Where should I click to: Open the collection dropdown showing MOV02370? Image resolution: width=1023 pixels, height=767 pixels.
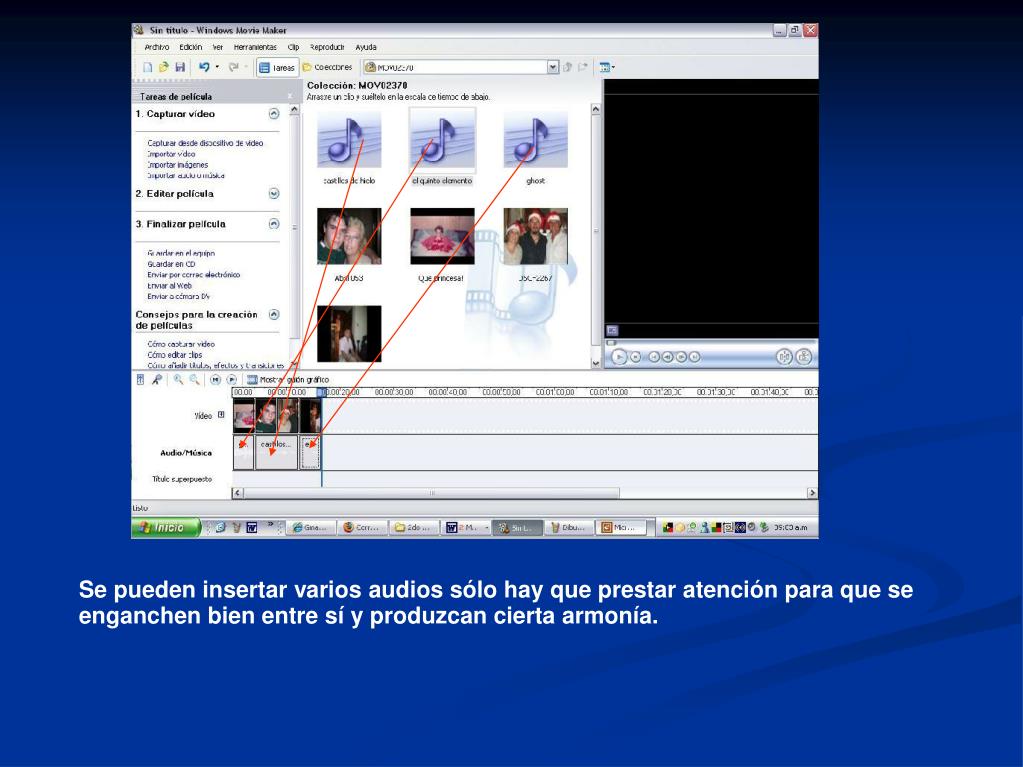click(553, 68)
